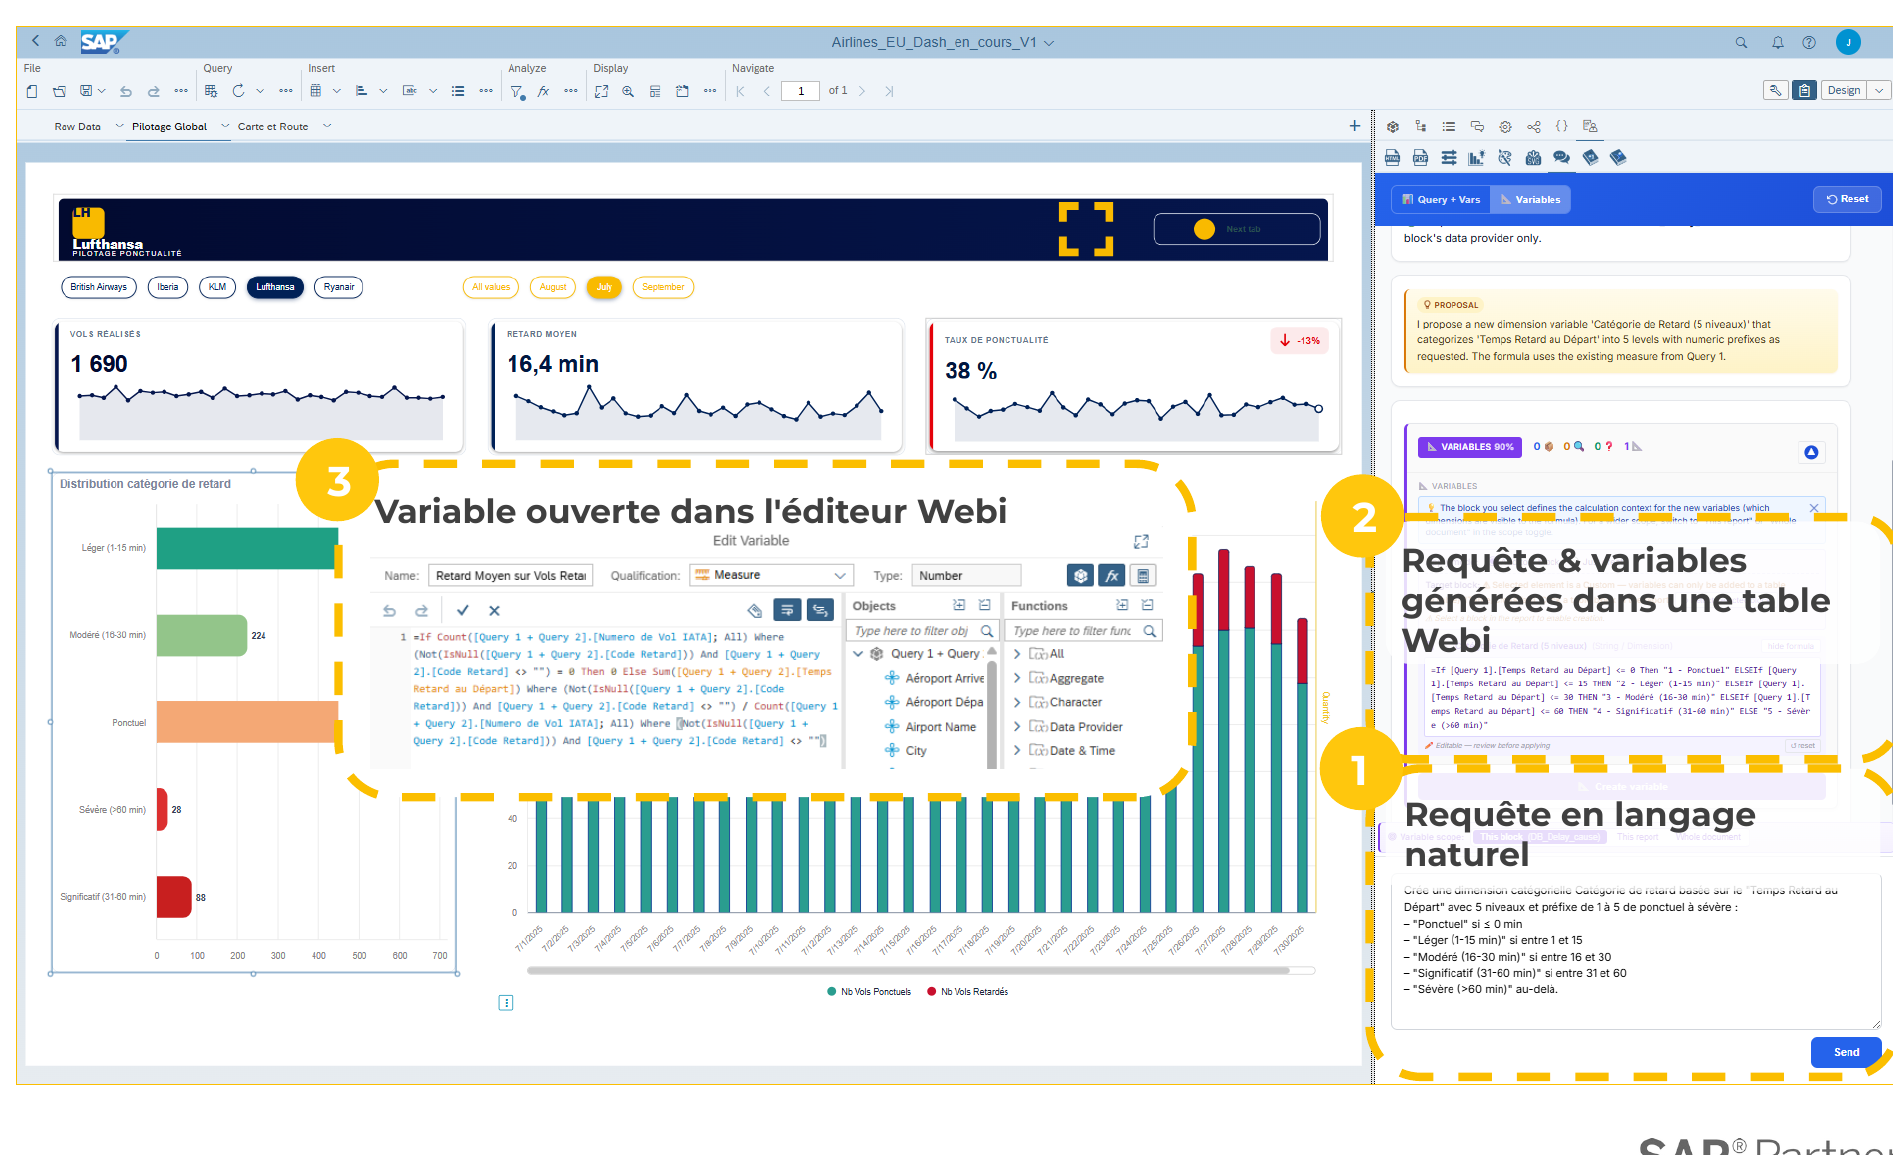Send the natural language request
Screen dimensions: 1893x1155
coord(1846,1052)
